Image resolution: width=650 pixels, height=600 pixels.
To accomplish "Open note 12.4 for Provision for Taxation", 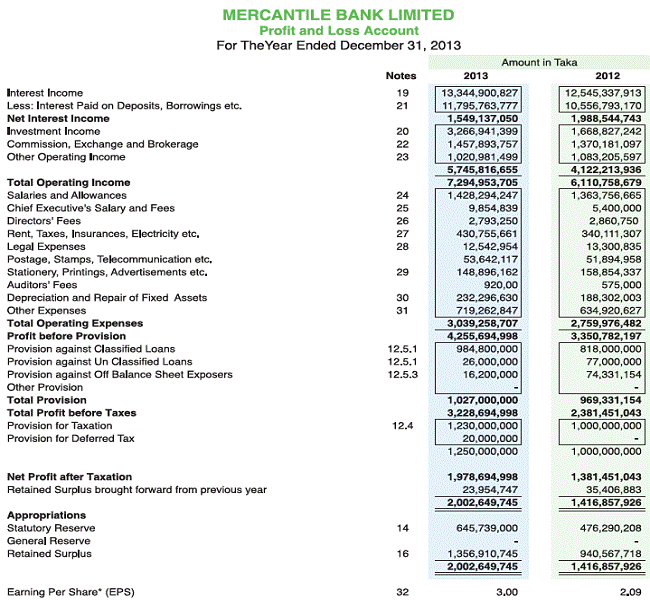I will (x=402, y=425).
